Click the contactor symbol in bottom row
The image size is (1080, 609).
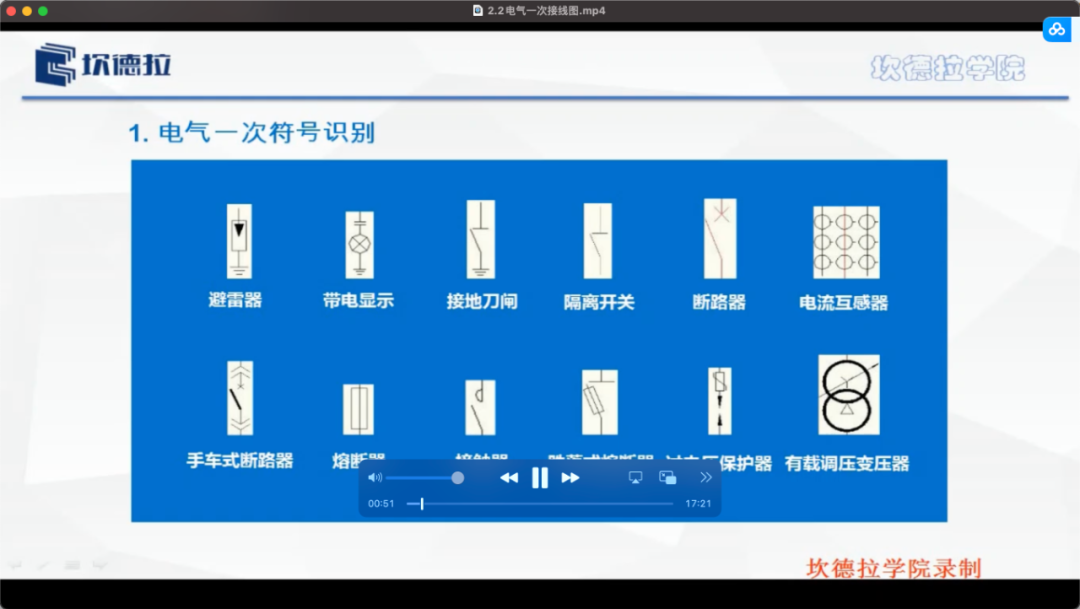click(480, 407)
